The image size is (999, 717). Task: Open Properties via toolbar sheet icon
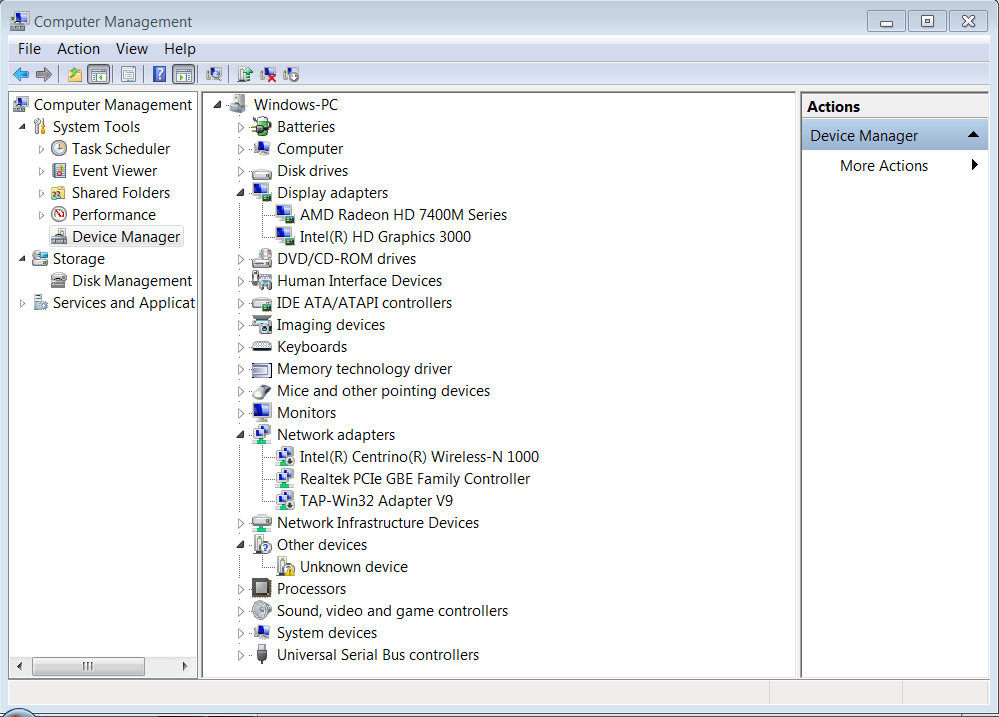(x=129, y=75)
